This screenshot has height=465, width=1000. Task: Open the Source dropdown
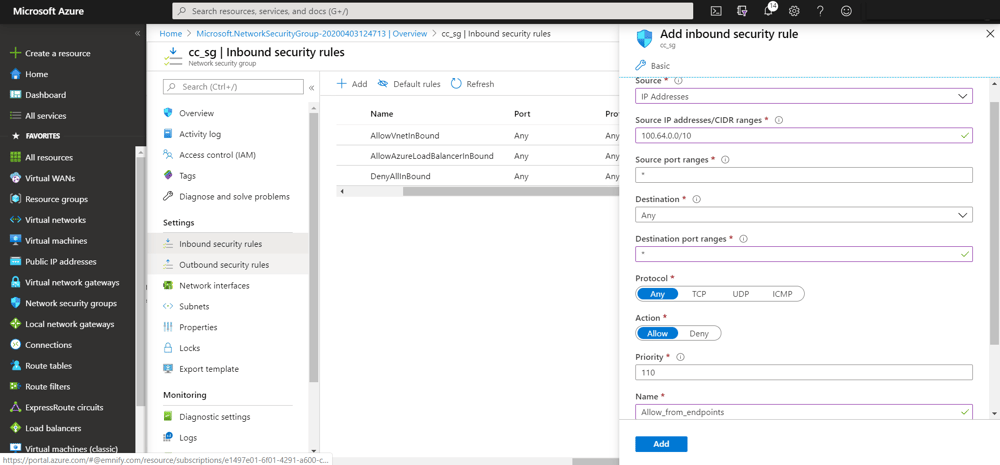tap(804, 96)
